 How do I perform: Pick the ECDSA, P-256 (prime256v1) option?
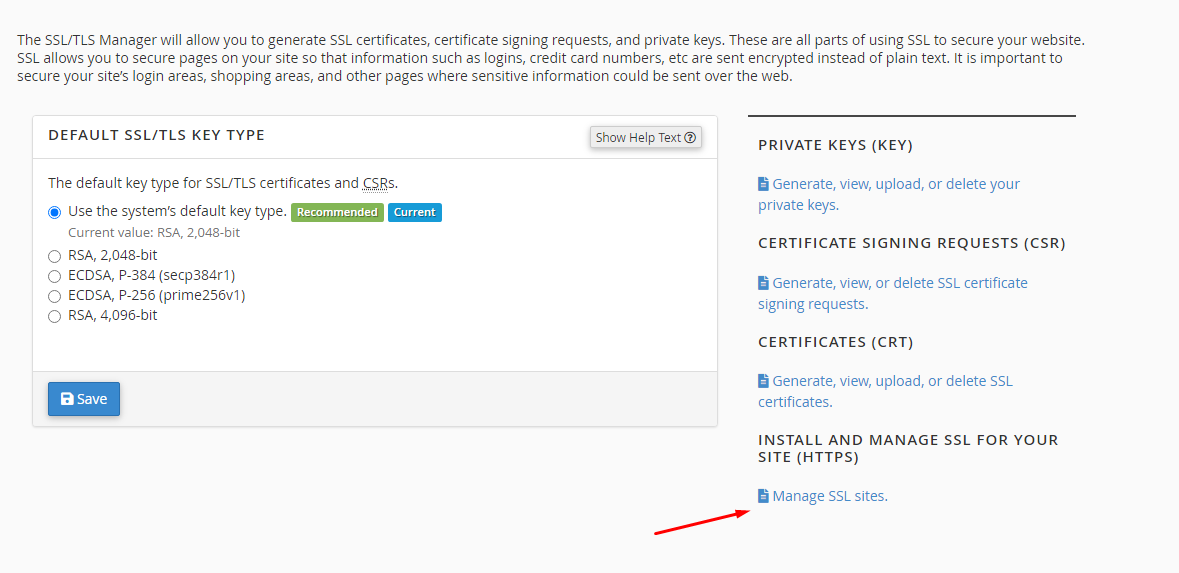[55, 296]
